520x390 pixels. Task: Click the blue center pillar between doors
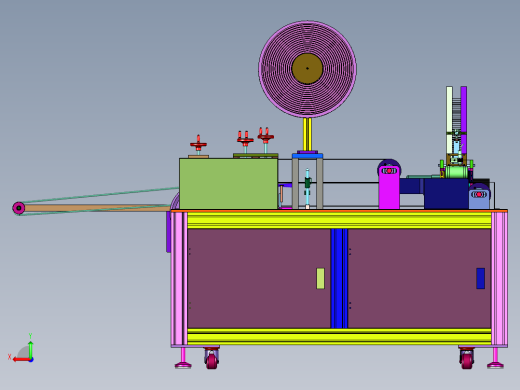[x=339, y=278]
